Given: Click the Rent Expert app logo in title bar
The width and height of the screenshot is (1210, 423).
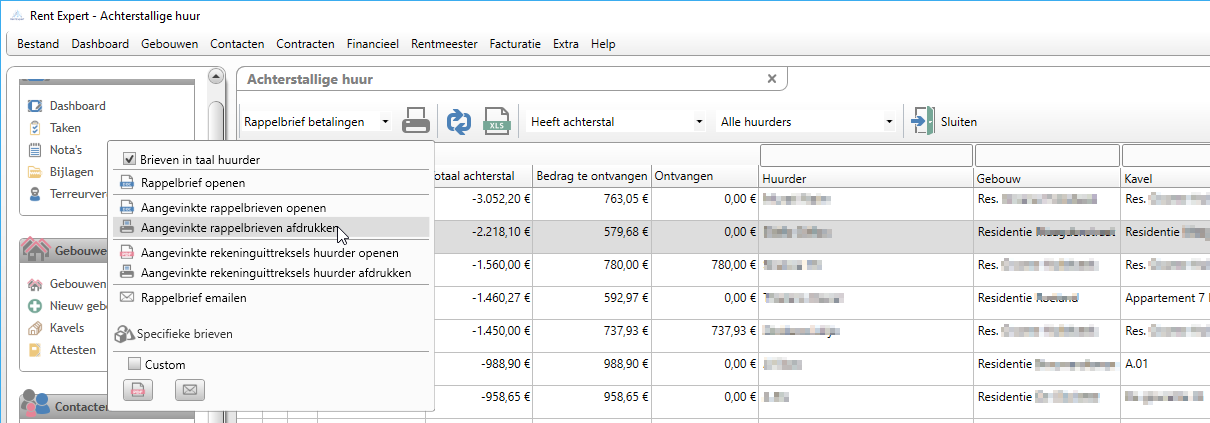Looking at the screenshot, I should click(x=15, y=17).
